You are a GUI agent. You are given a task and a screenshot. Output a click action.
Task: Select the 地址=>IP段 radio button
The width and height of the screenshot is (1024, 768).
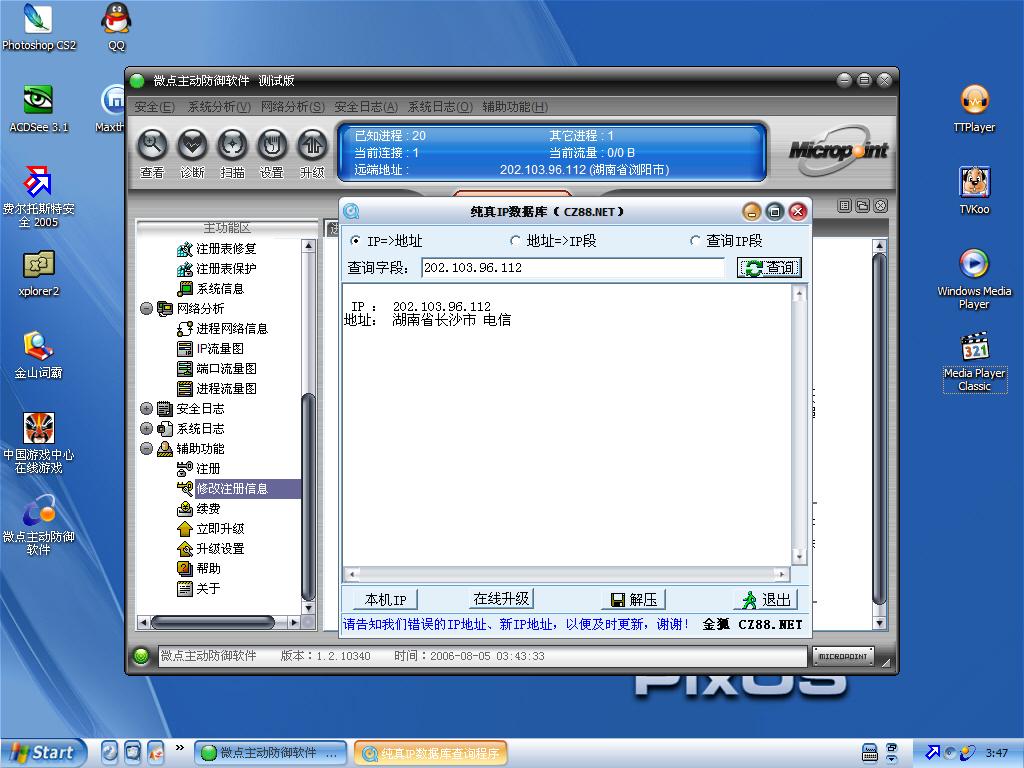[x=515, y=240]
